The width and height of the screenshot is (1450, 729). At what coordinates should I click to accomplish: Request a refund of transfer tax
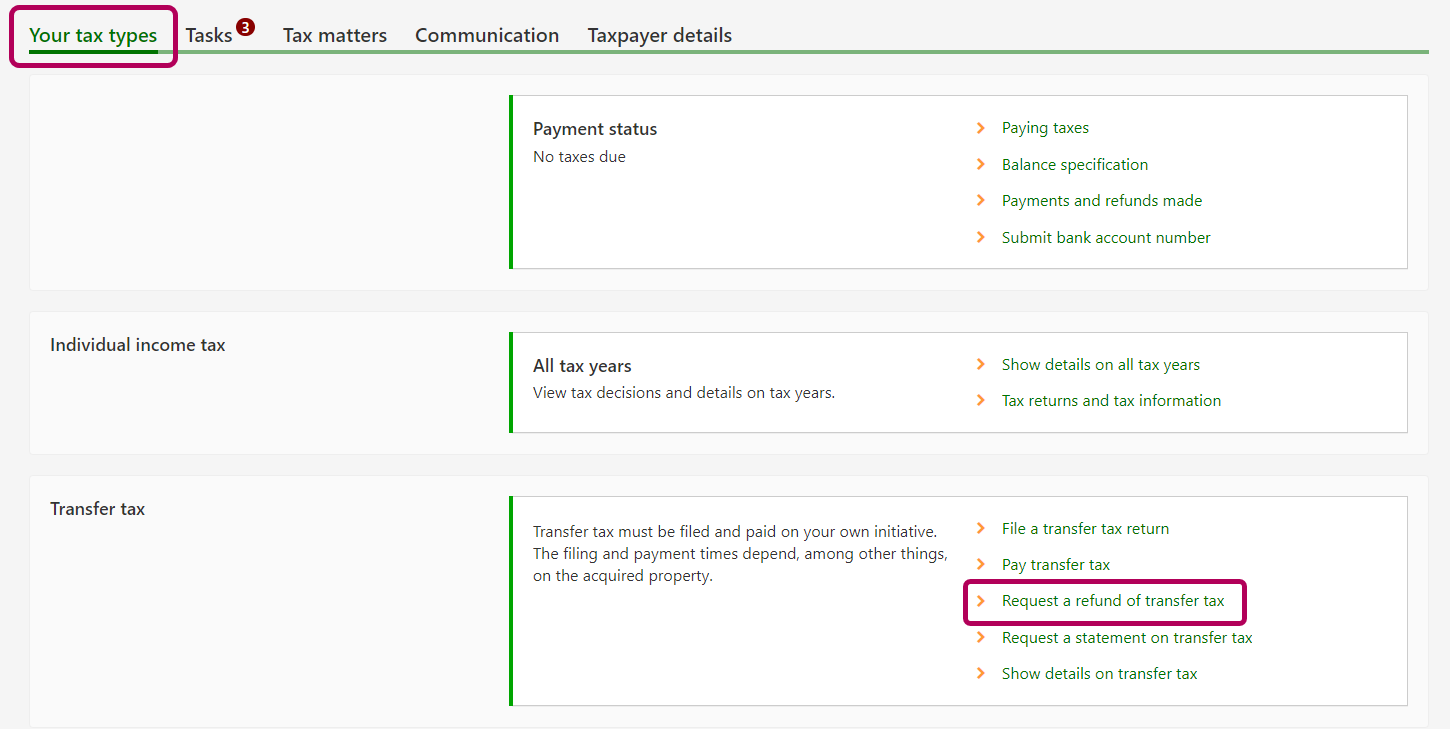coord(1112,601)
